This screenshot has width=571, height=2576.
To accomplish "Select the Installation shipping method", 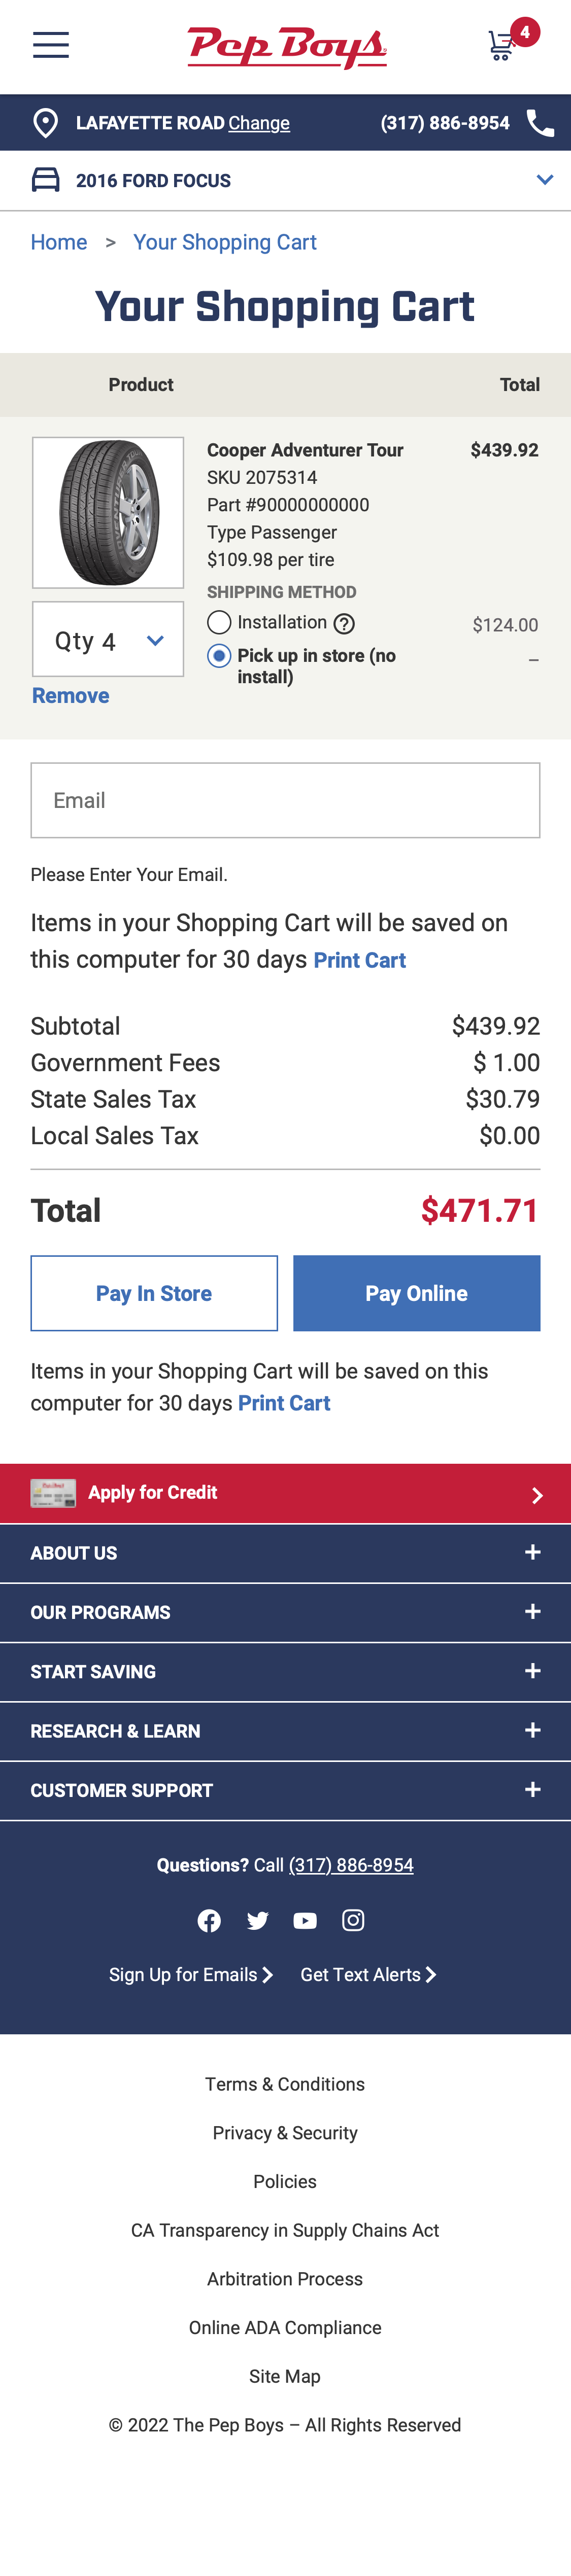I will [x=218, y=622].
